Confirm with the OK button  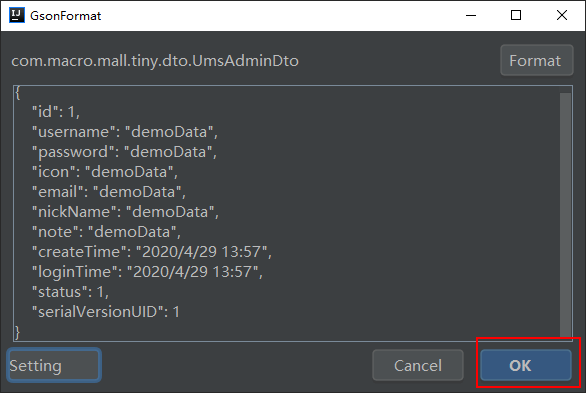(x=525, y=365)
